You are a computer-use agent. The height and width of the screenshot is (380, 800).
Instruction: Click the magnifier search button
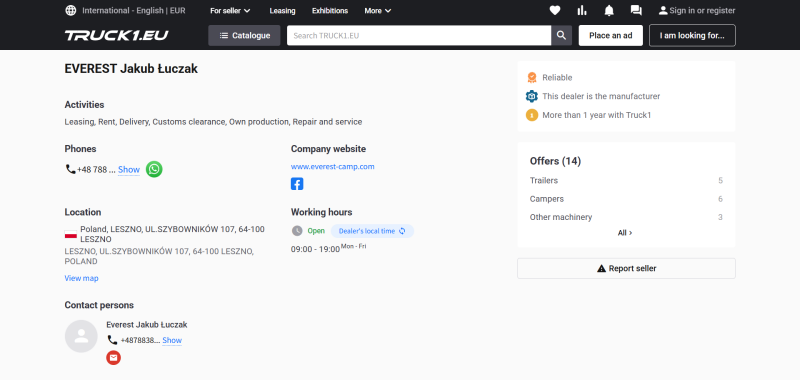561,36
